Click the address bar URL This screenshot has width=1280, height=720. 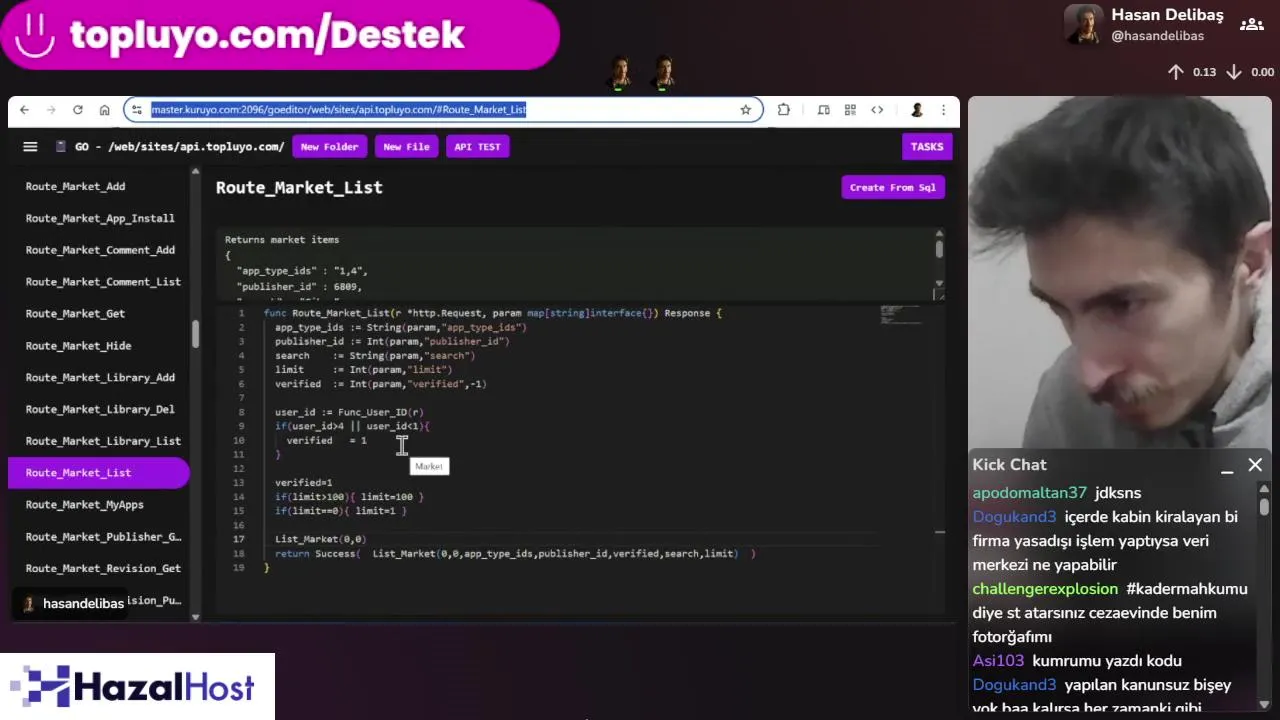point(338,110)
